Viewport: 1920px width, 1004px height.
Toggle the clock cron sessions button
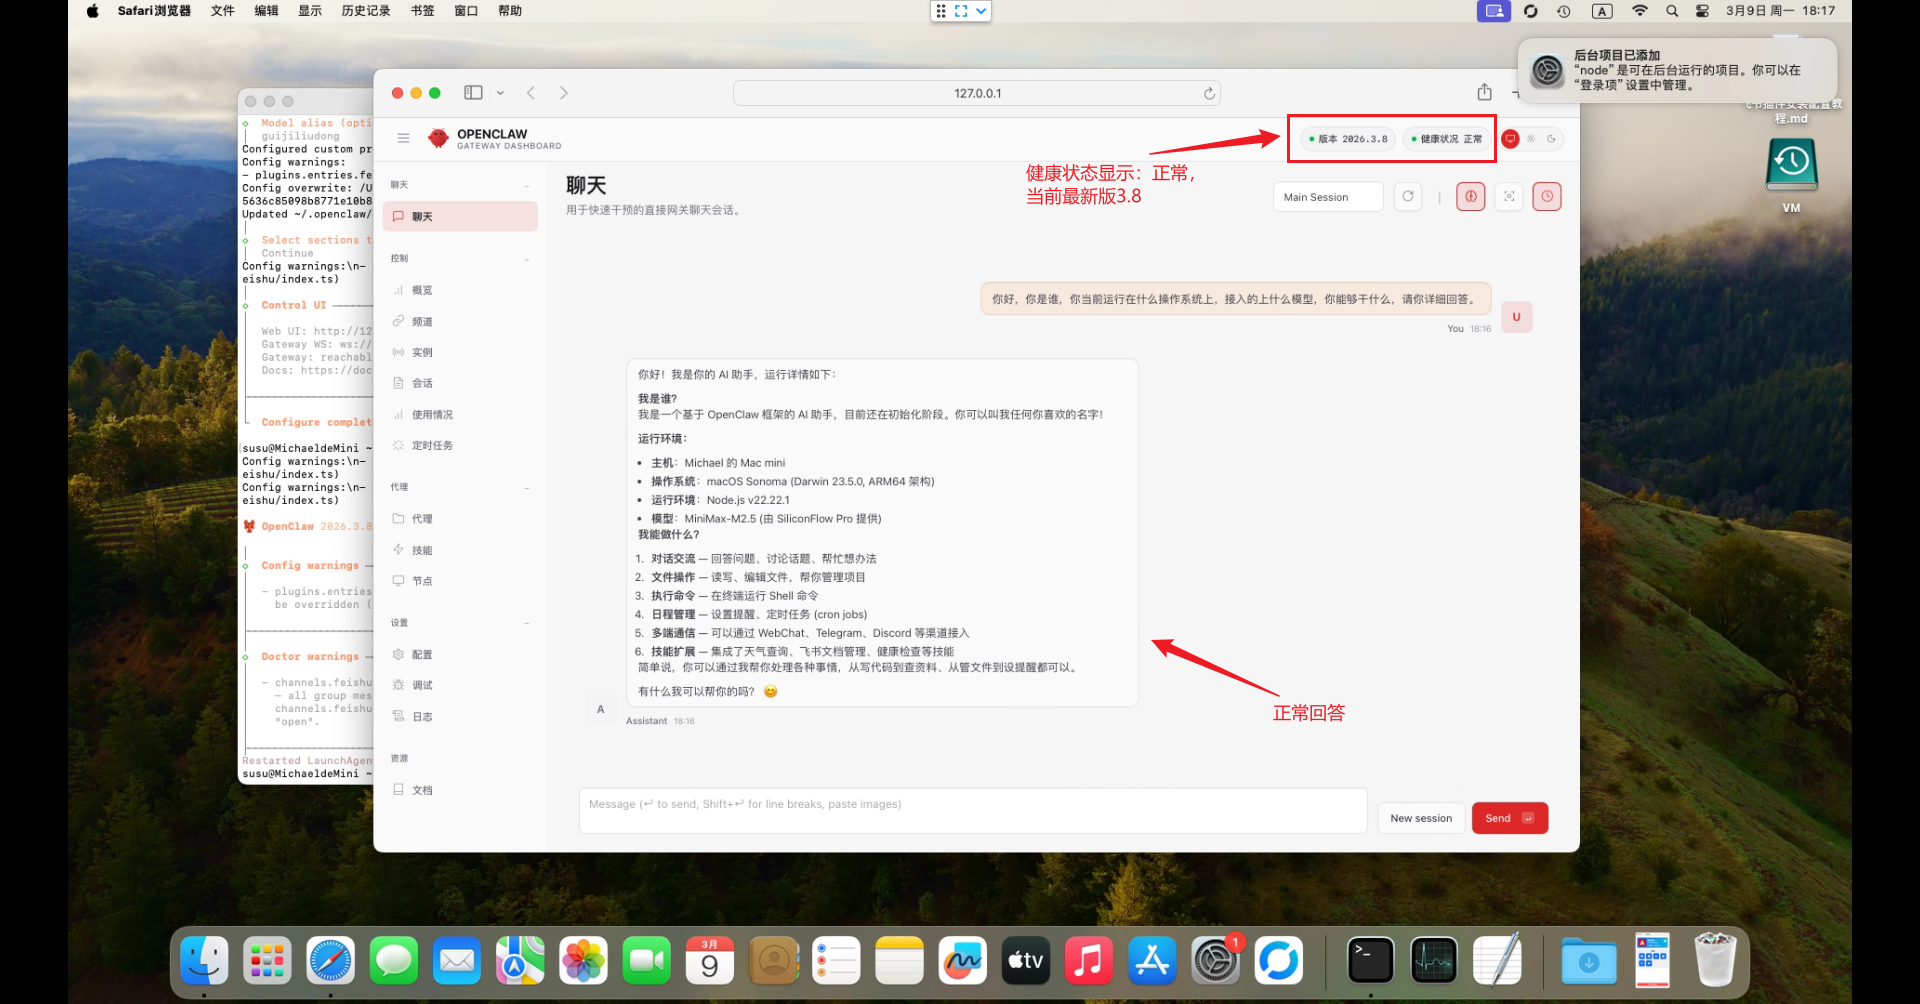(1547, 196)
